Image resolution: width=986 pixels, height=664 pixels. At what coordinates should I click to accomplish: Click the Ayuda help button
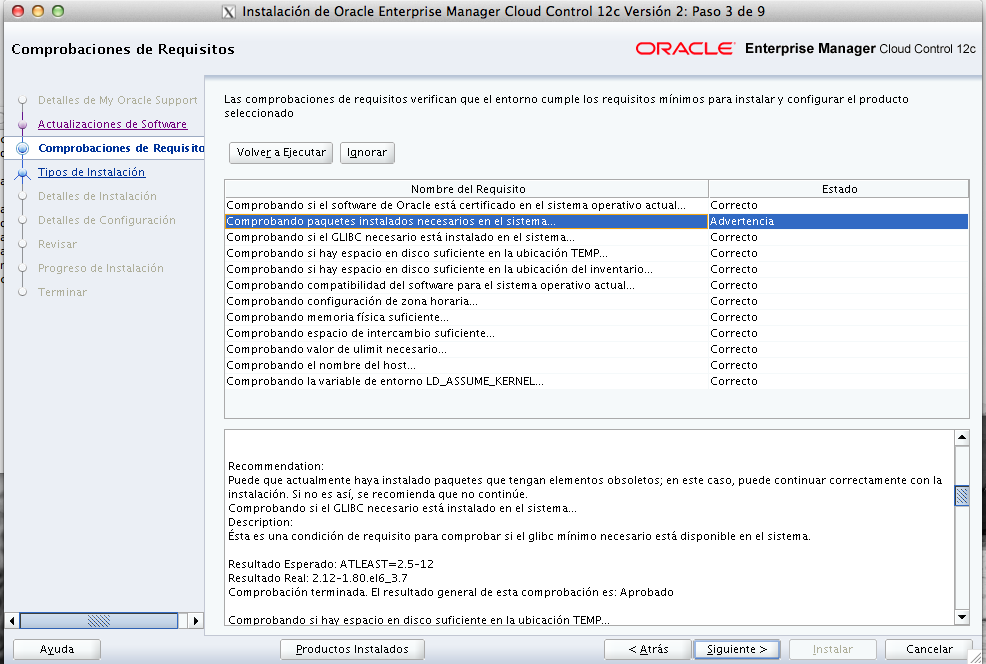[x=57, y=649]
